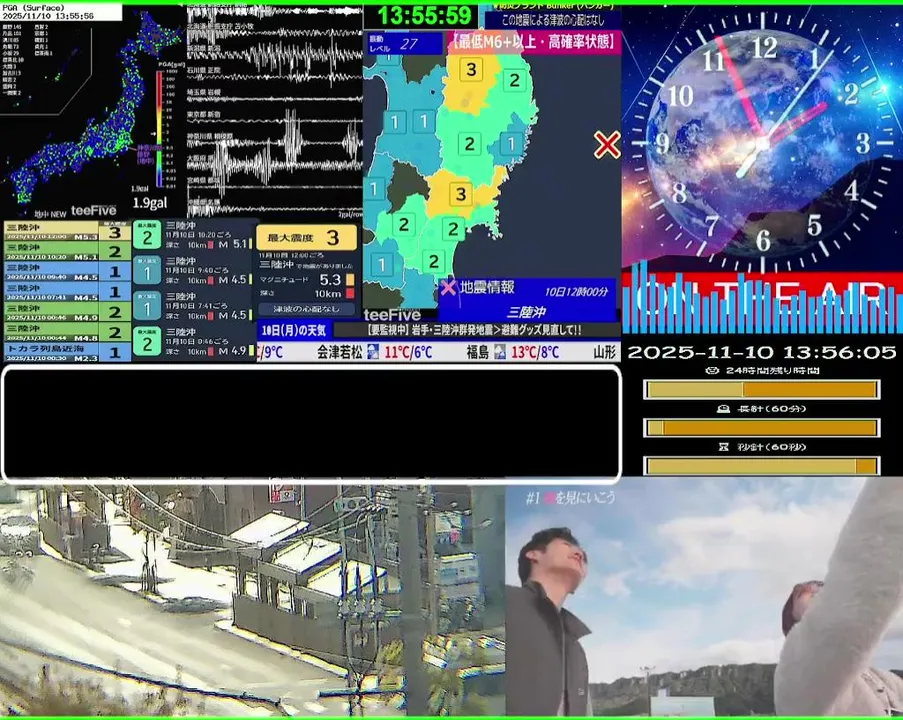
Task: Click the intensity 1 badge for 9:40 quake
Action: 147,271
